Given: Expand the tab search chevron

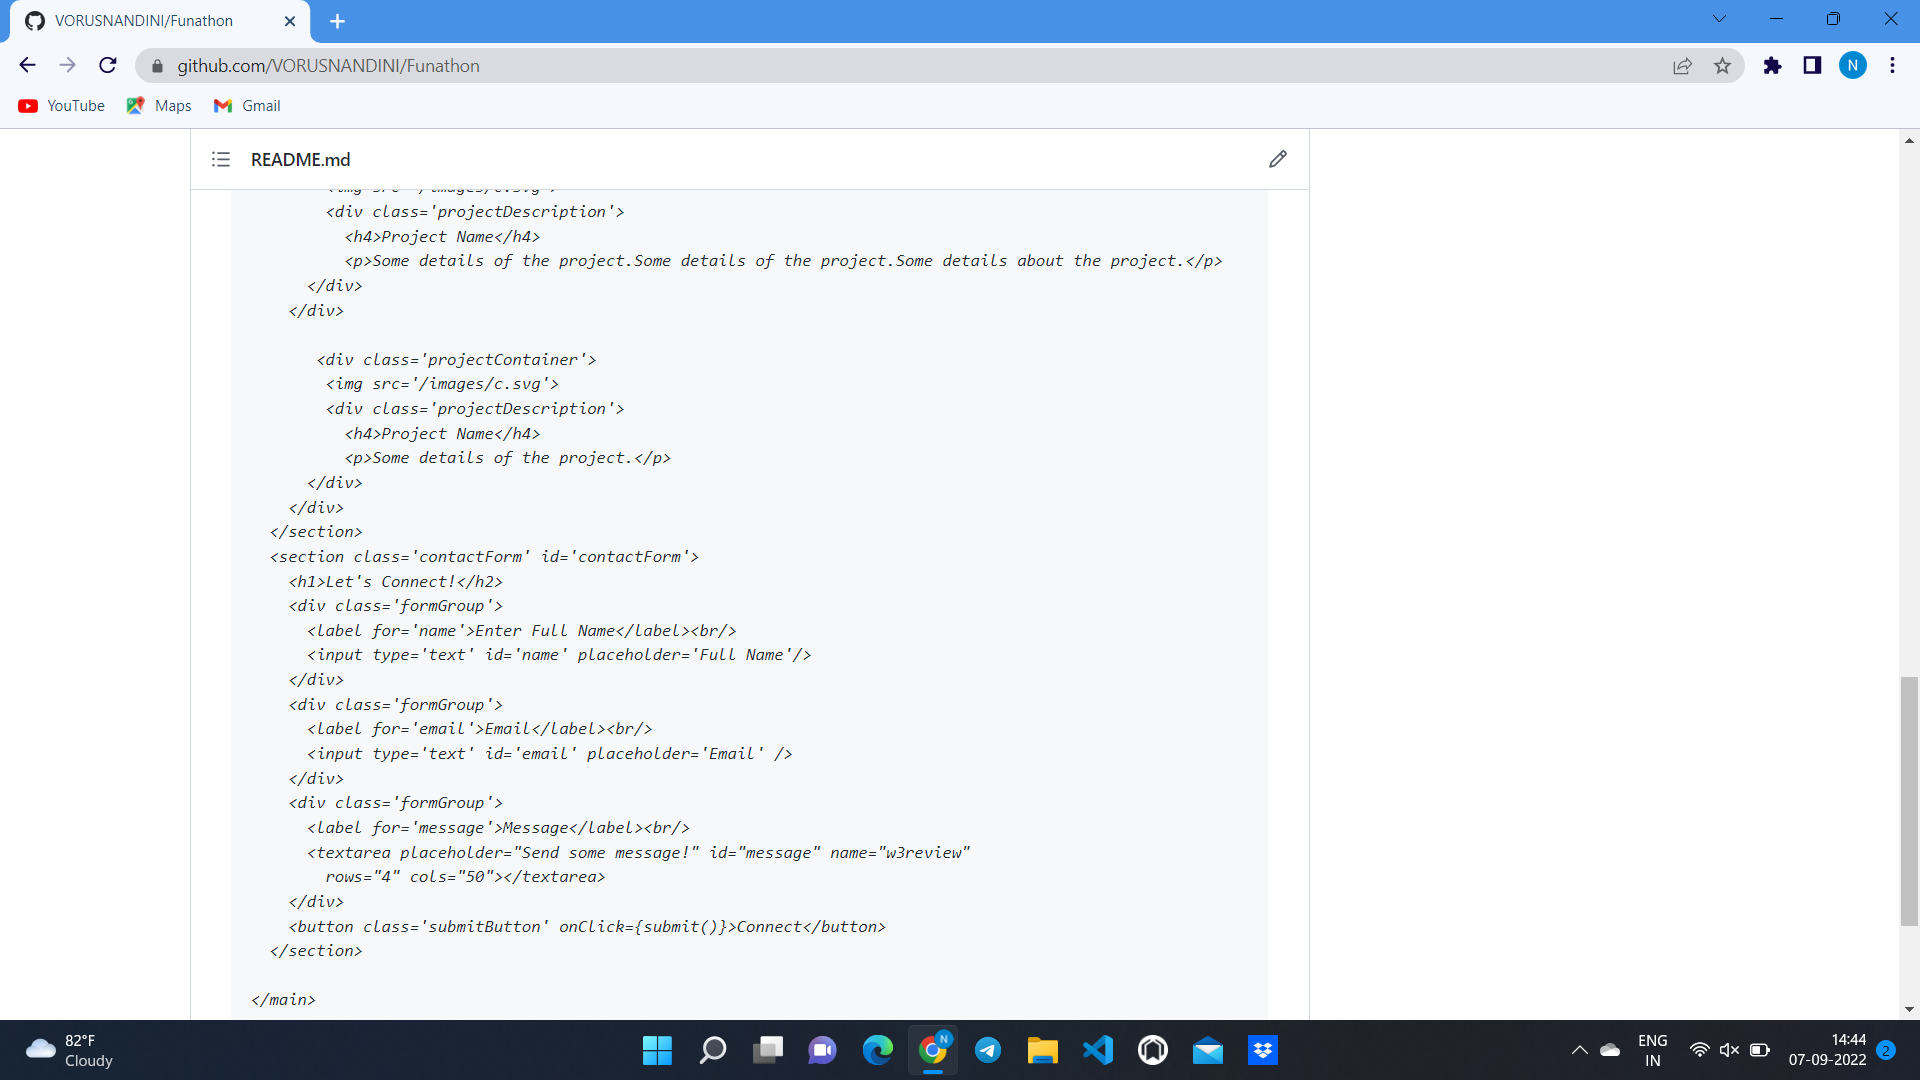Looking at the screenshot, I should coord(1719,19).
